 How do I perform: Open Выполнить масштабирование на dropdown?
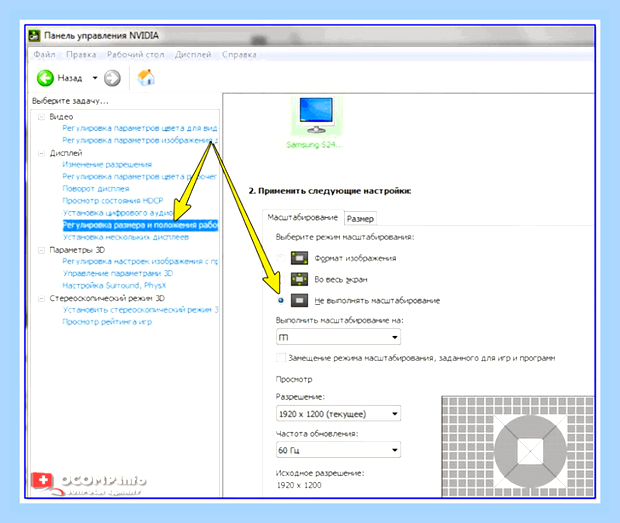coord(338,337)
